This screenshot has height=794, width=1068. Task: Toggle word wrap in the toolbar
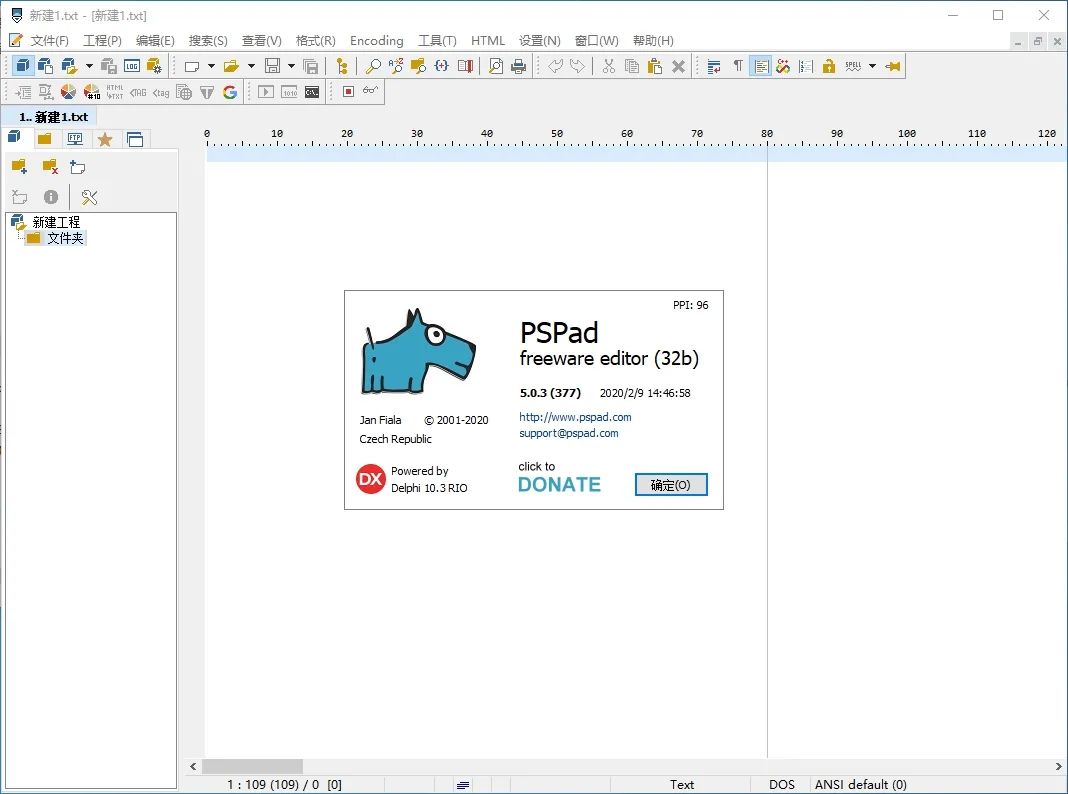(x=712, y=65)
